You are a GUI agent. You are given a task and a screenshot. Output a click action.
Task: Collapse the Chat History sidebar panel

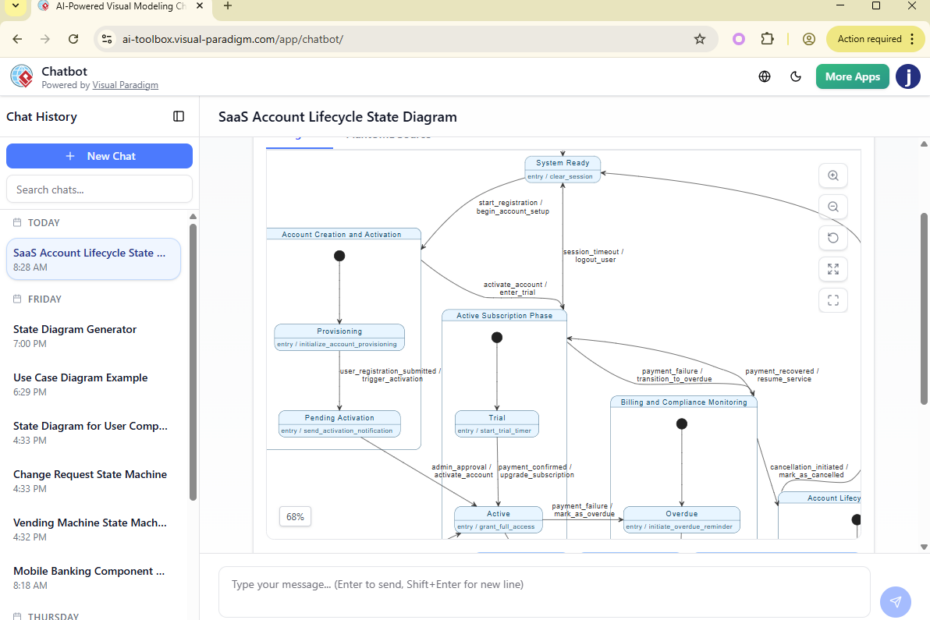(178, 116)
